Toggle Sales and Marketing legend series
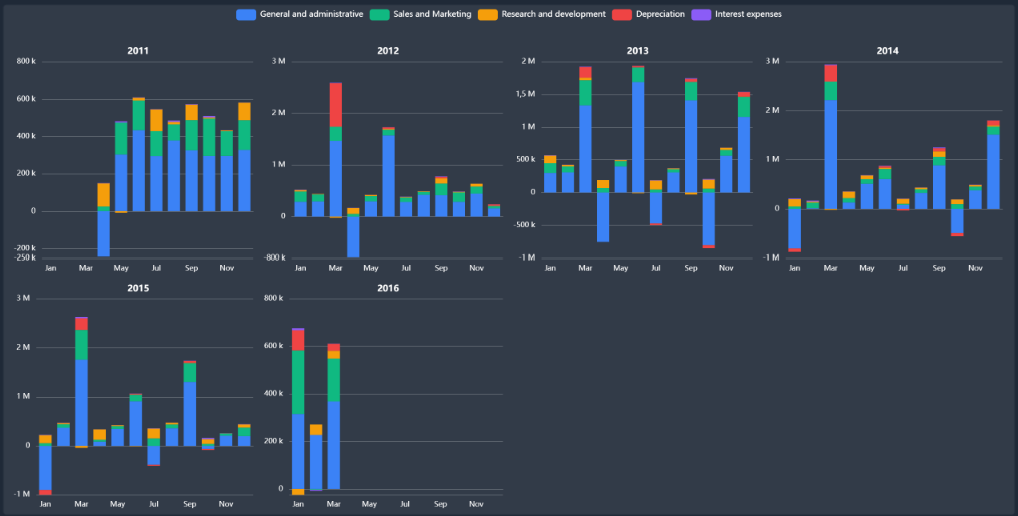 click(421, 14)
